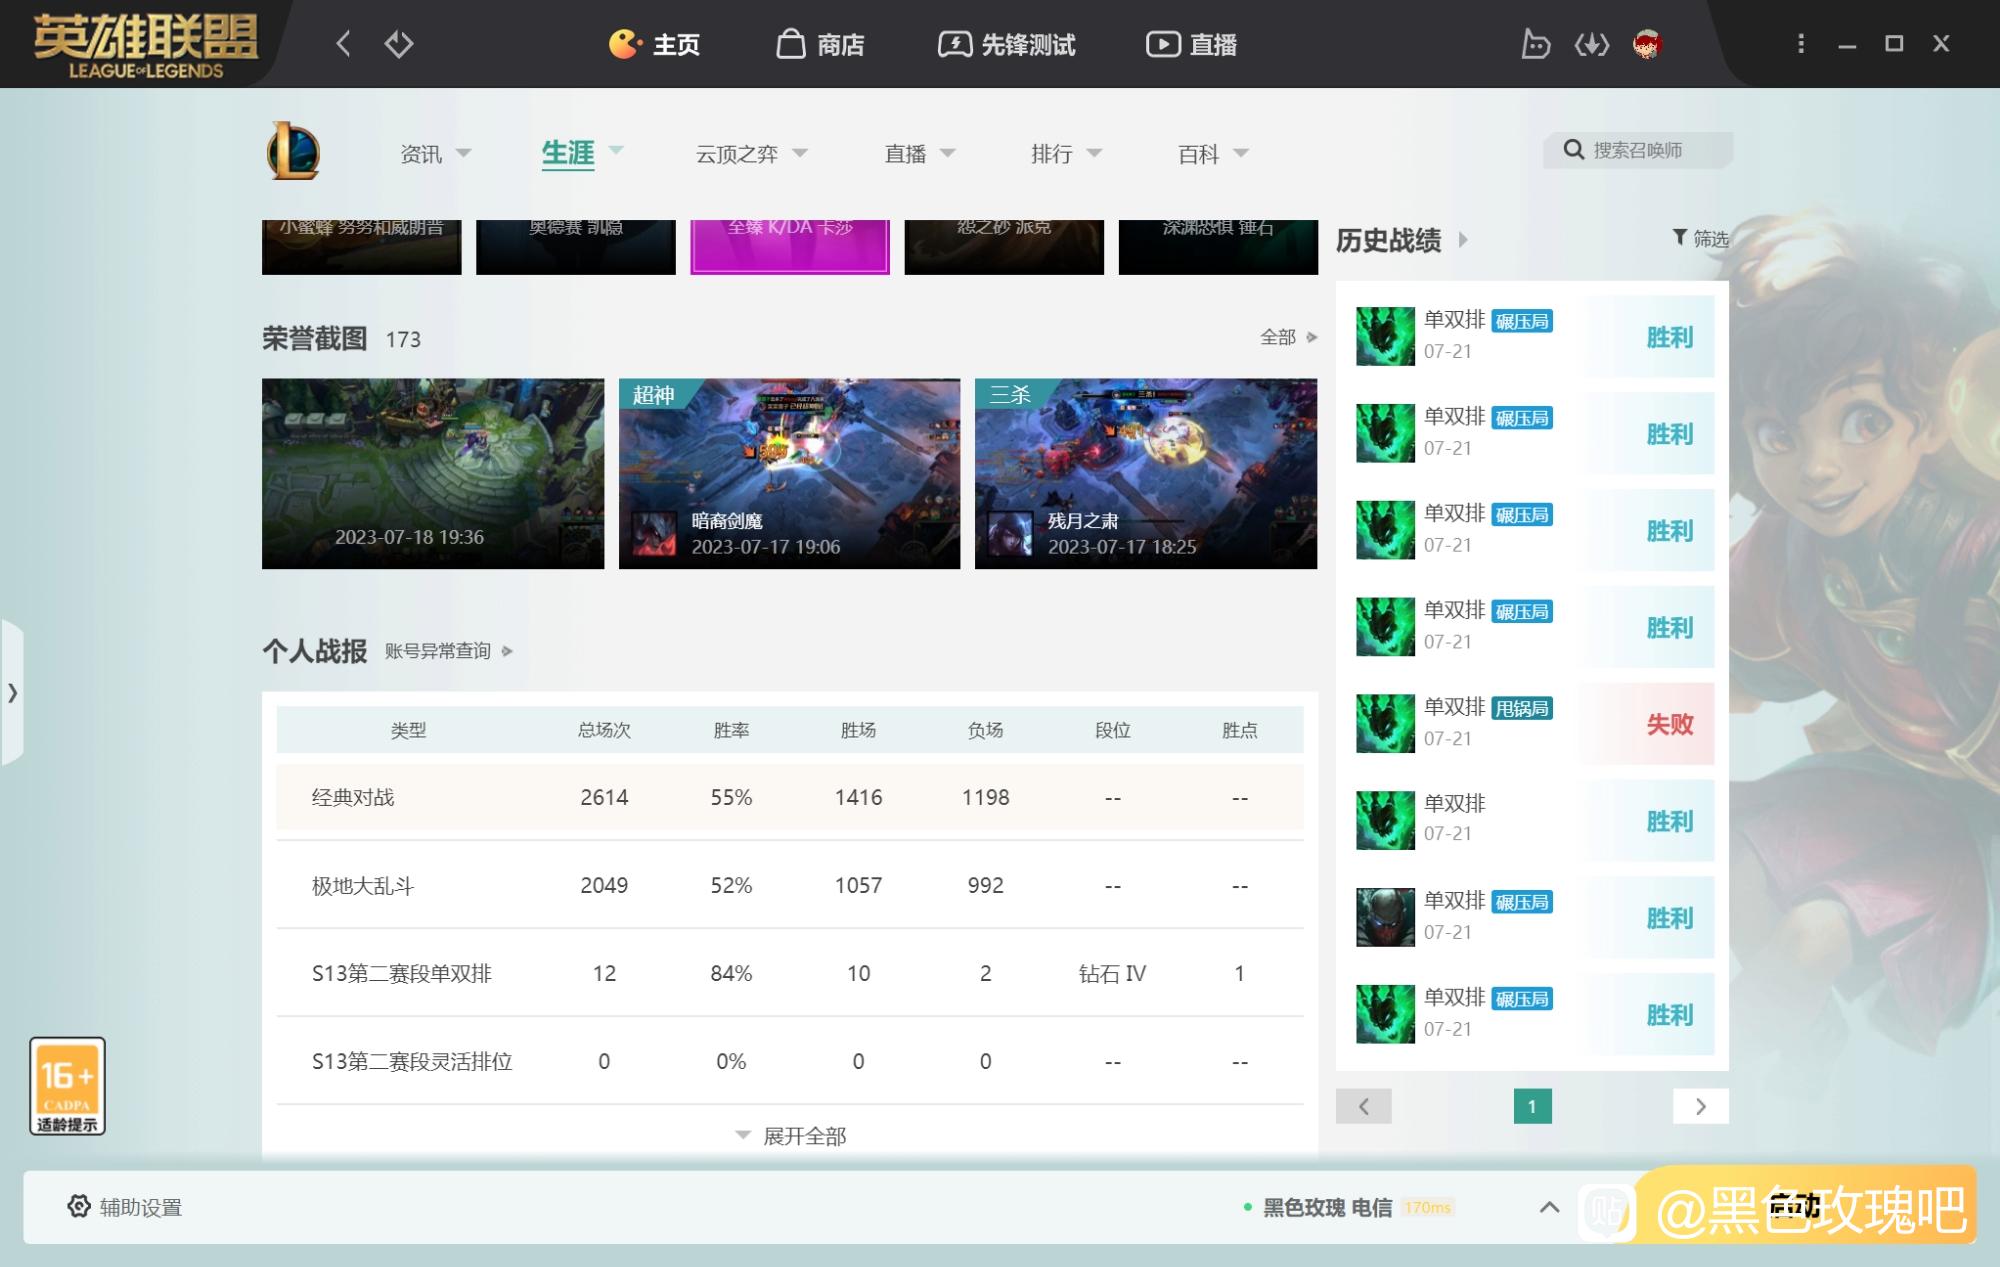Click the 甩锅局 tag badge
Viewport: 2000px width, 1267px height.
pos(1522,708)
